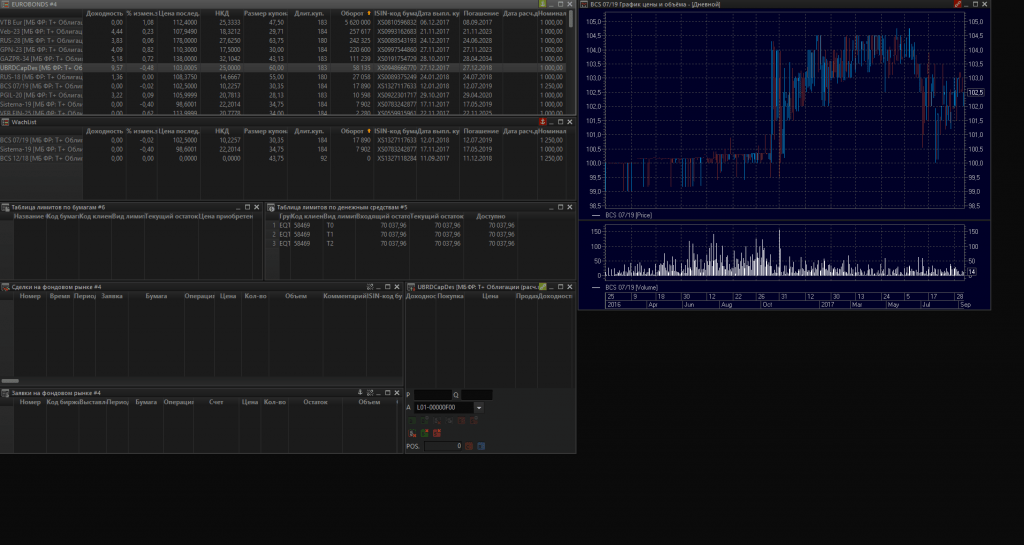
Task: Click Oct label on chart time axis
Action: click(767, 305)
